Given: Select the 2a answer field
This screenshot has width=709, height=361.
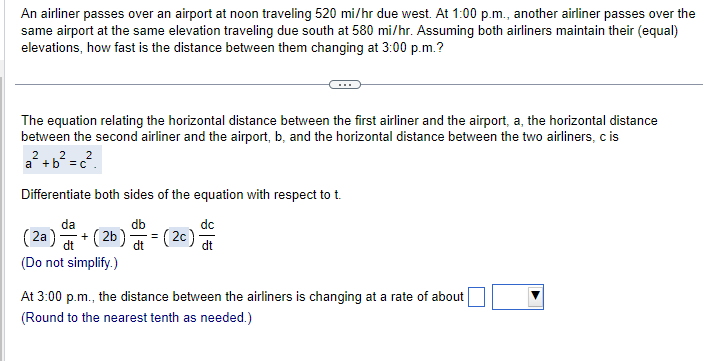Looking at the screenshot, I should click(x=39, y=236).
